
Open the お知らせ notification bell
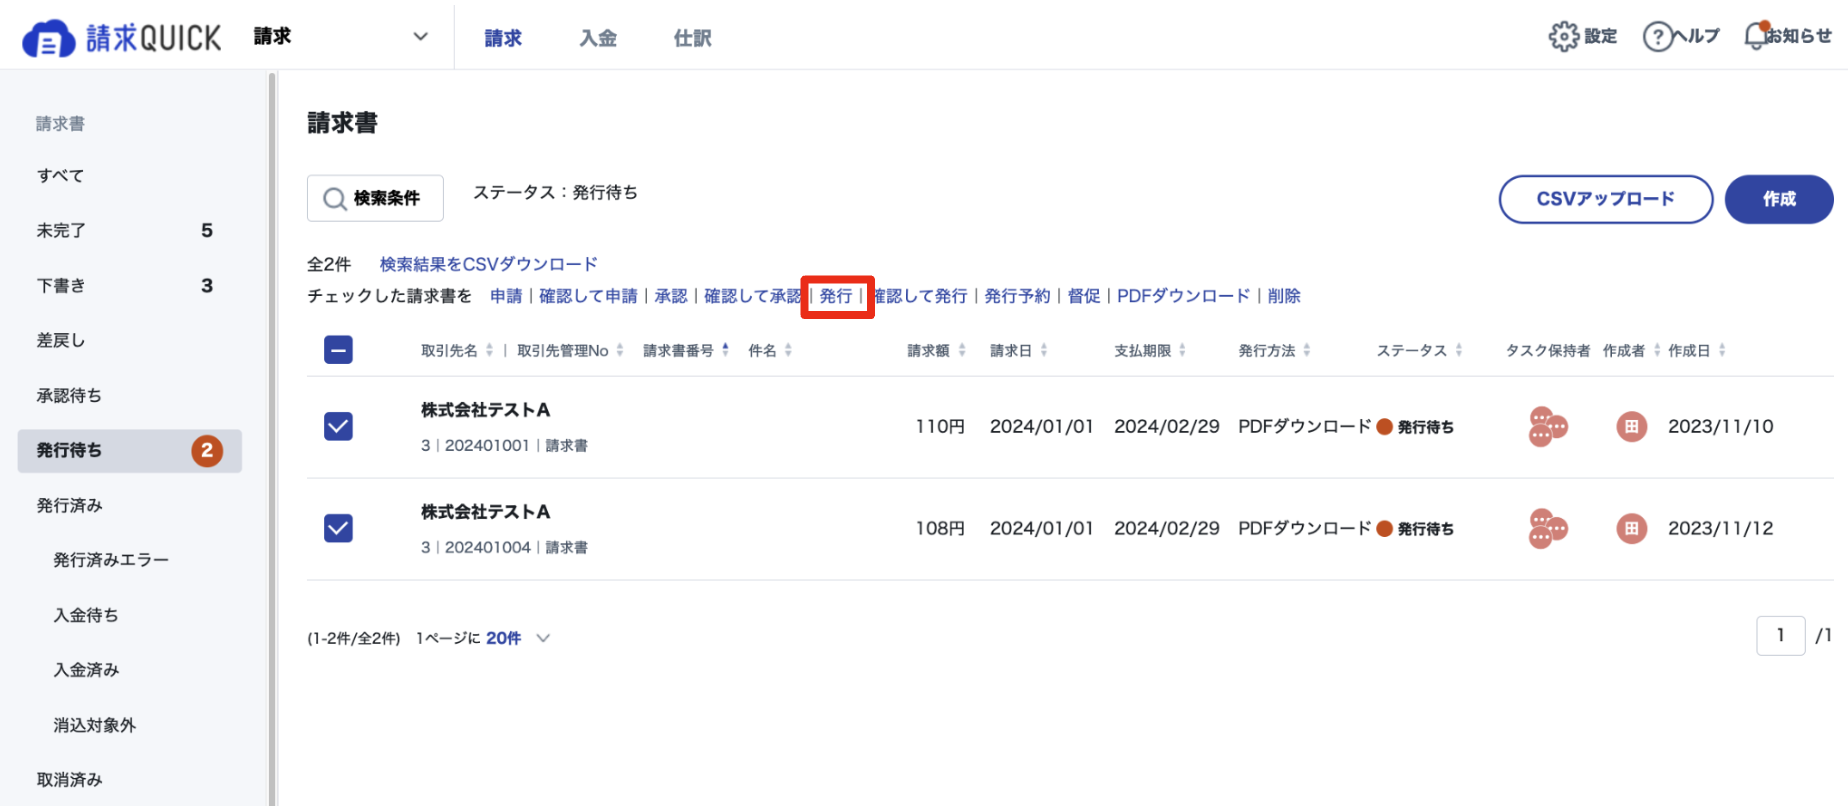pos(1756,35)
